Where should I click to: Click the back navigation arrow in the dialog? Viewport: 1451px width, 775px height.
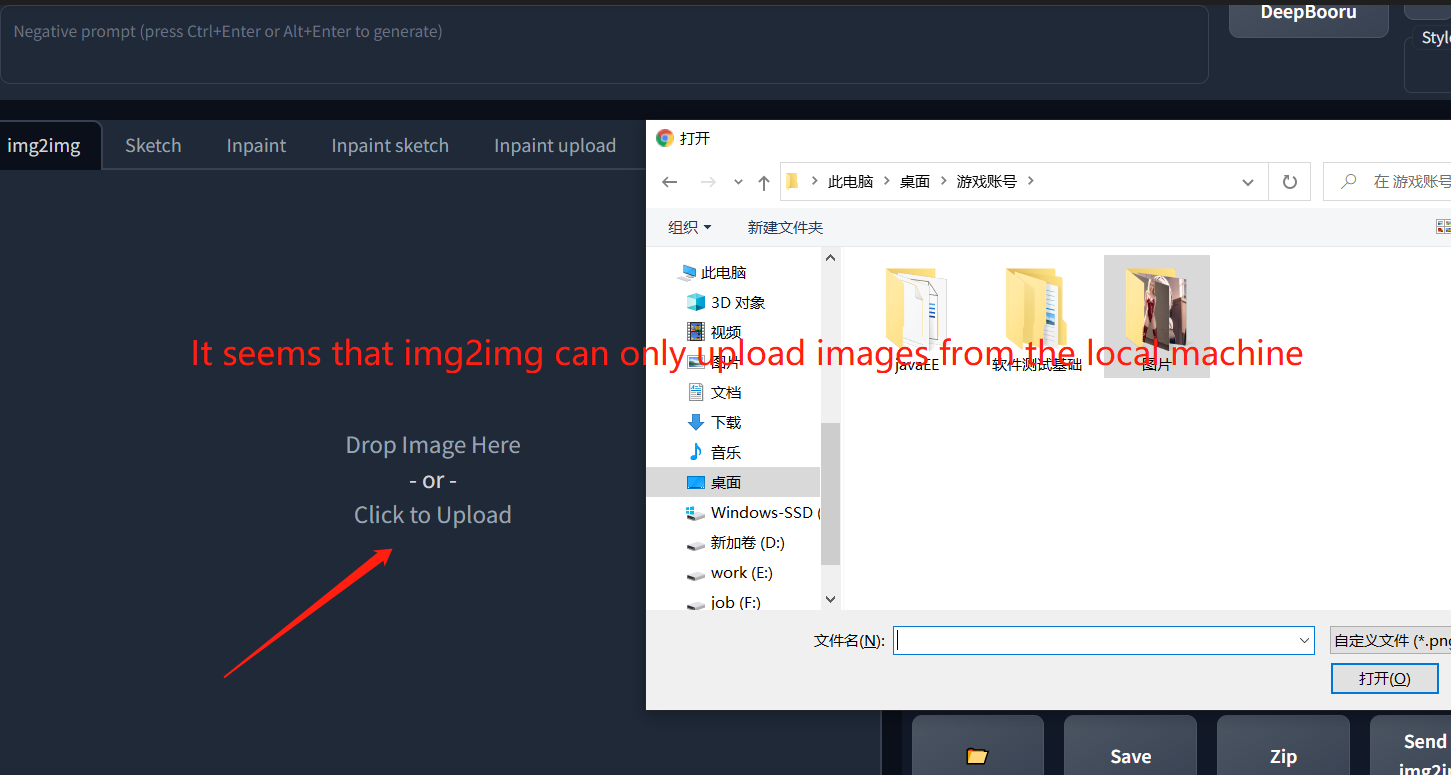tap(669, 181)
